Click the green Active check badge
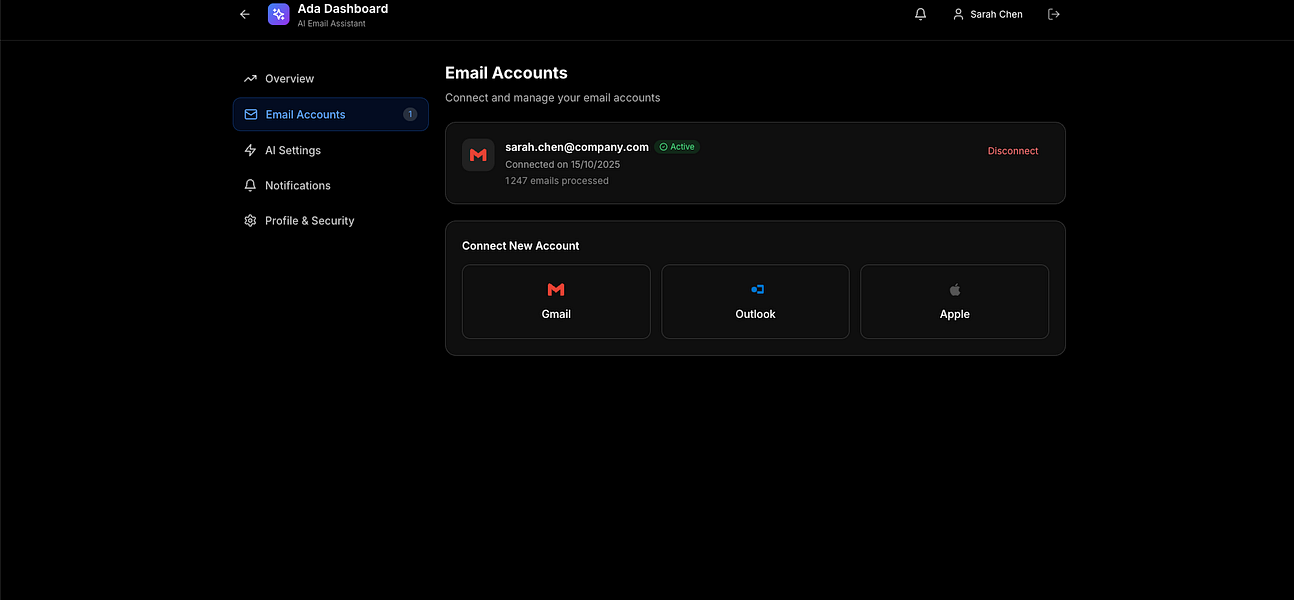 677,146
